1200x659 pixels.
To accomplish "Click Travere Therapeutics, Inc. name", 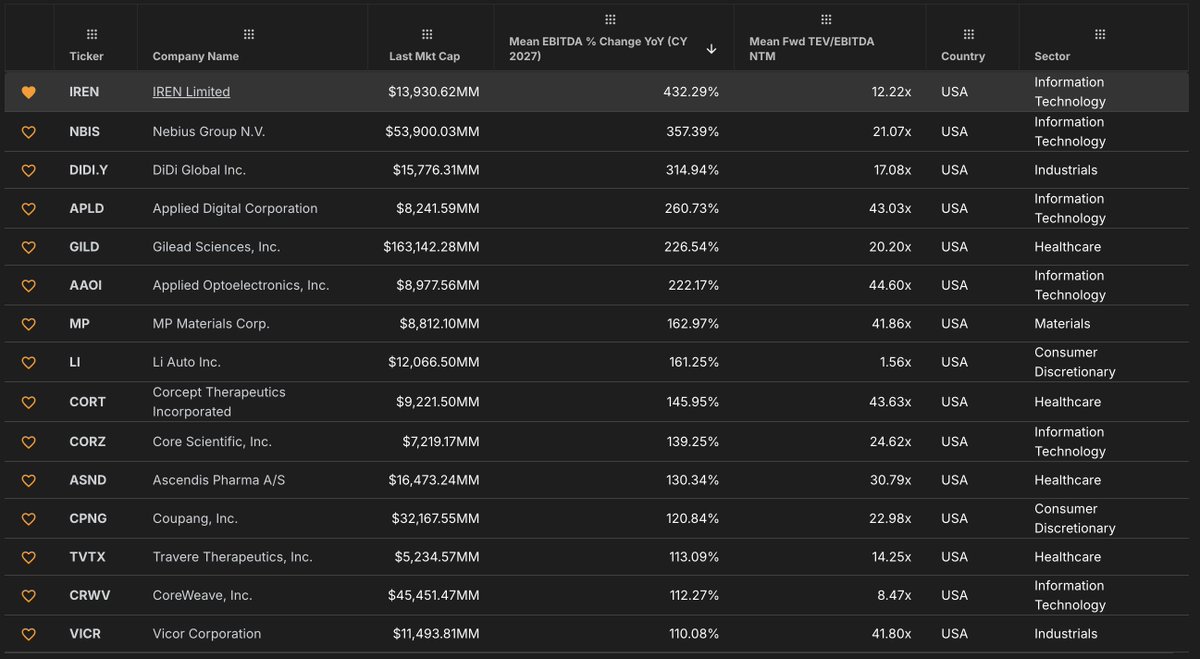I will [233, 557].
